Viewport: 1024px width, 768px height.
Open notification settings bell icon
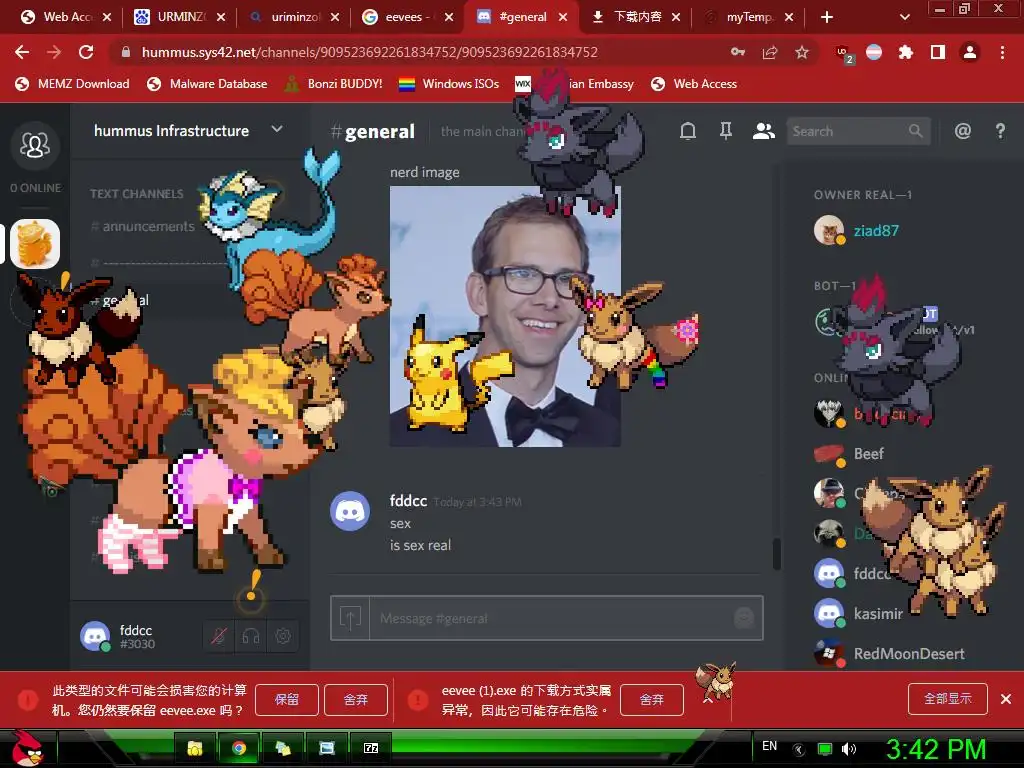(688, 131)
